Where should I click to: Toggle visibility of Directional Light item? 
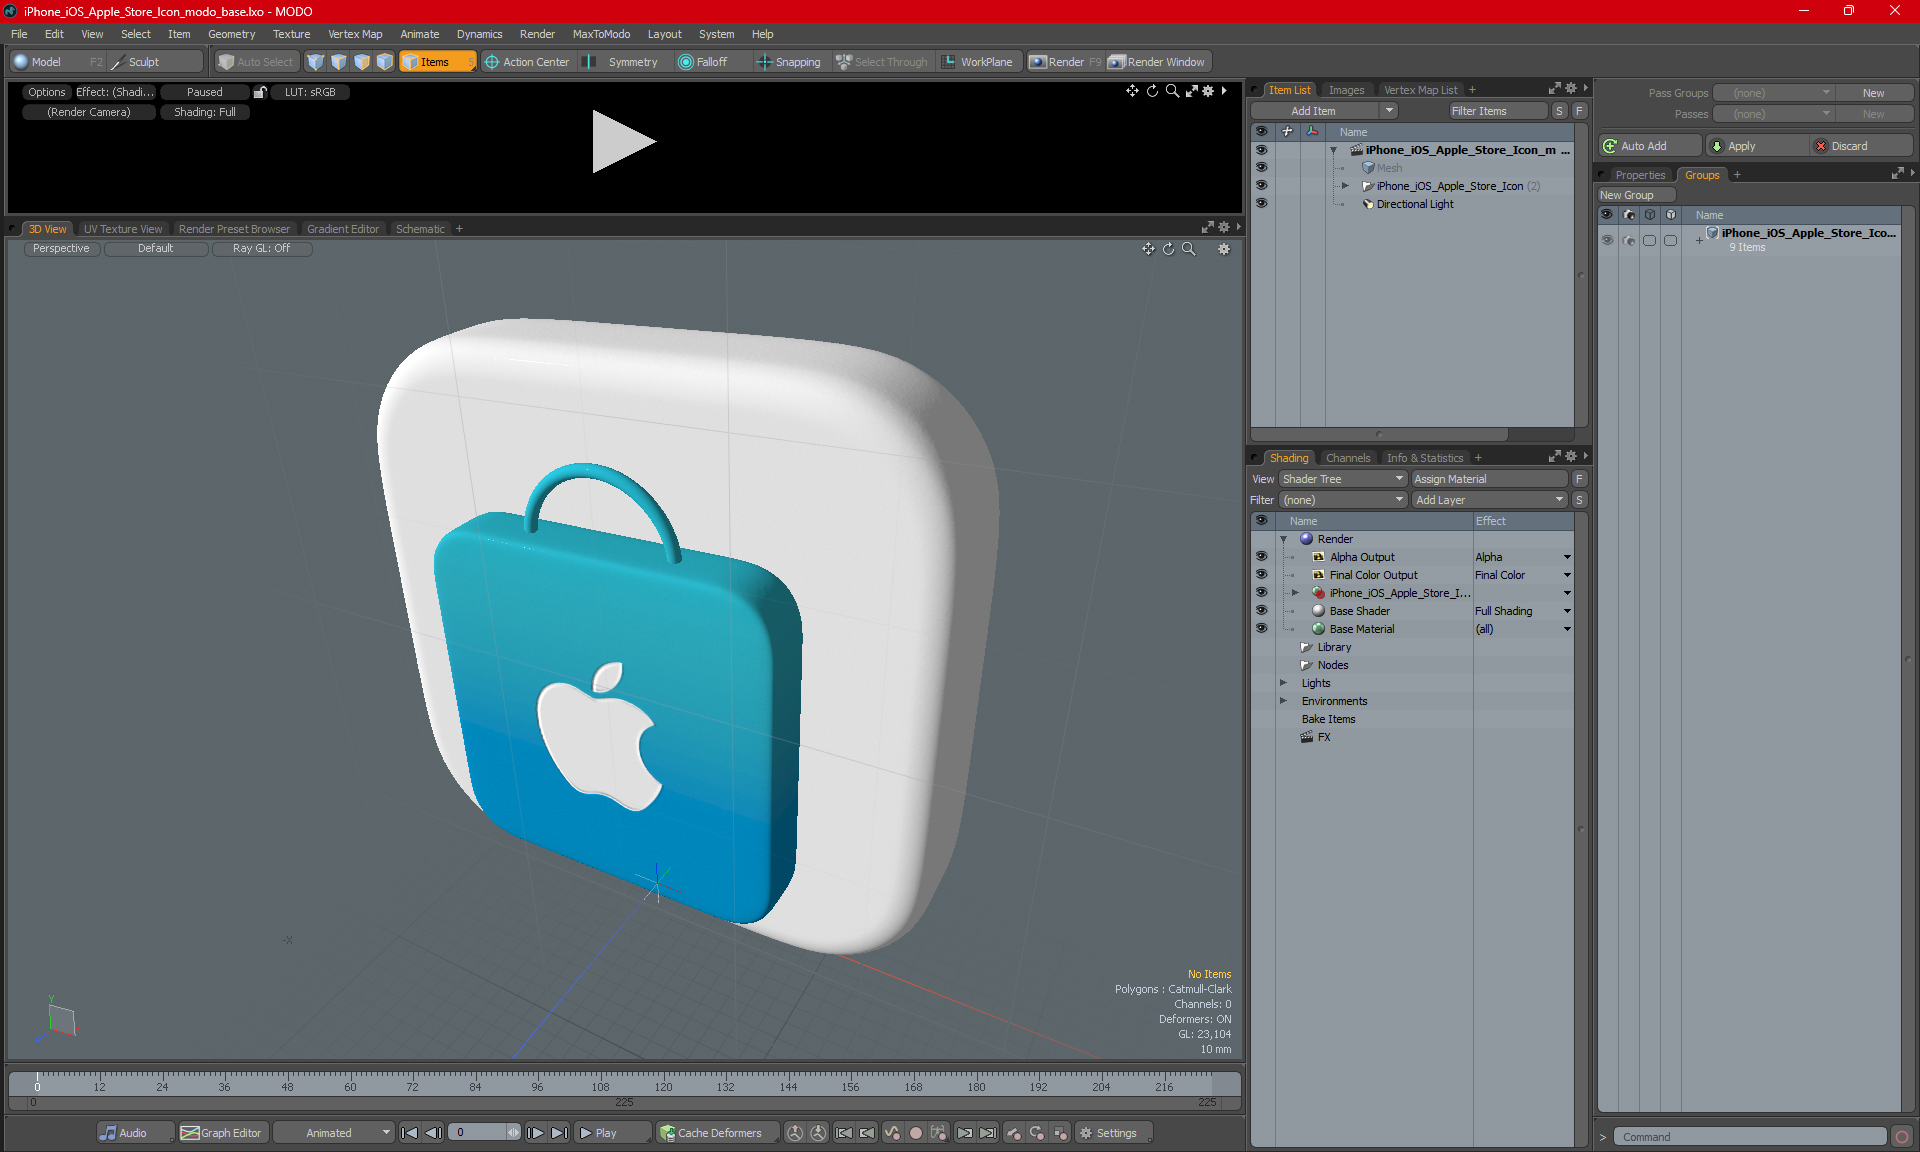[x=1261, y=203]
